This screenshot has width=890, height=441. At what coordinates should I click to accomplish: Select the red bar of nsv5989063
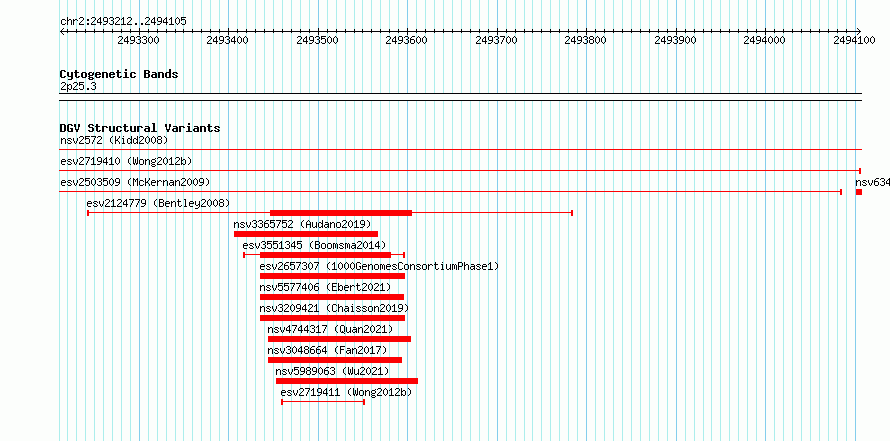(347, 381)
